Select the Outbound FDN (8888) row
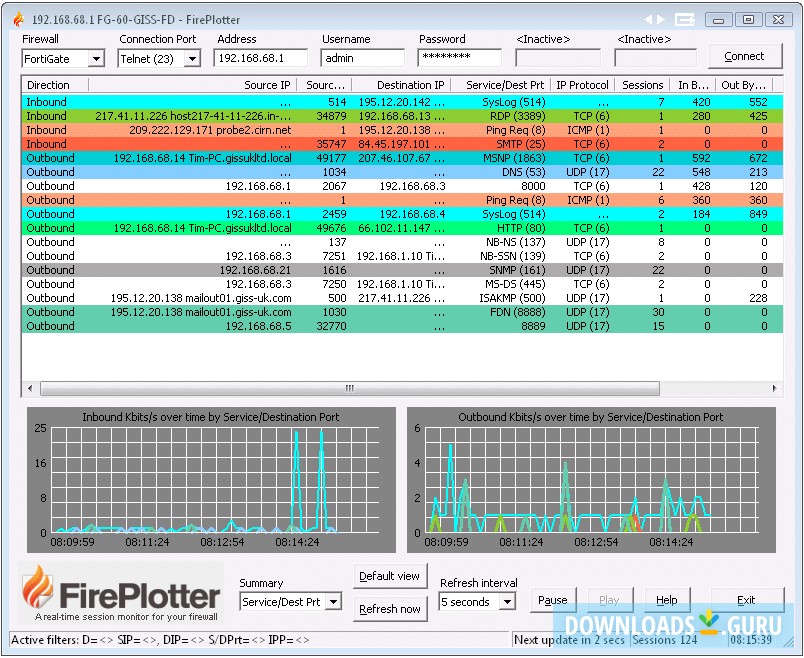Viewport: 804px width, 658px height. pyautogui.click(x=403, y=312)
